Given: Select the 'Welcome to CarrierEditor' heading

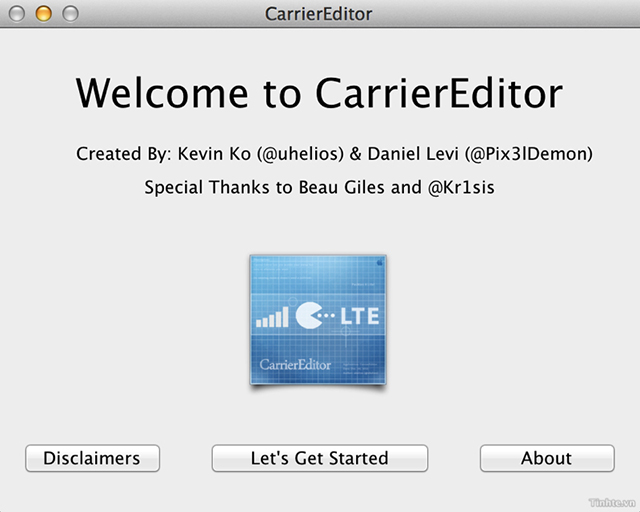Looking at the screenshot, I should [x=319, y=93].
